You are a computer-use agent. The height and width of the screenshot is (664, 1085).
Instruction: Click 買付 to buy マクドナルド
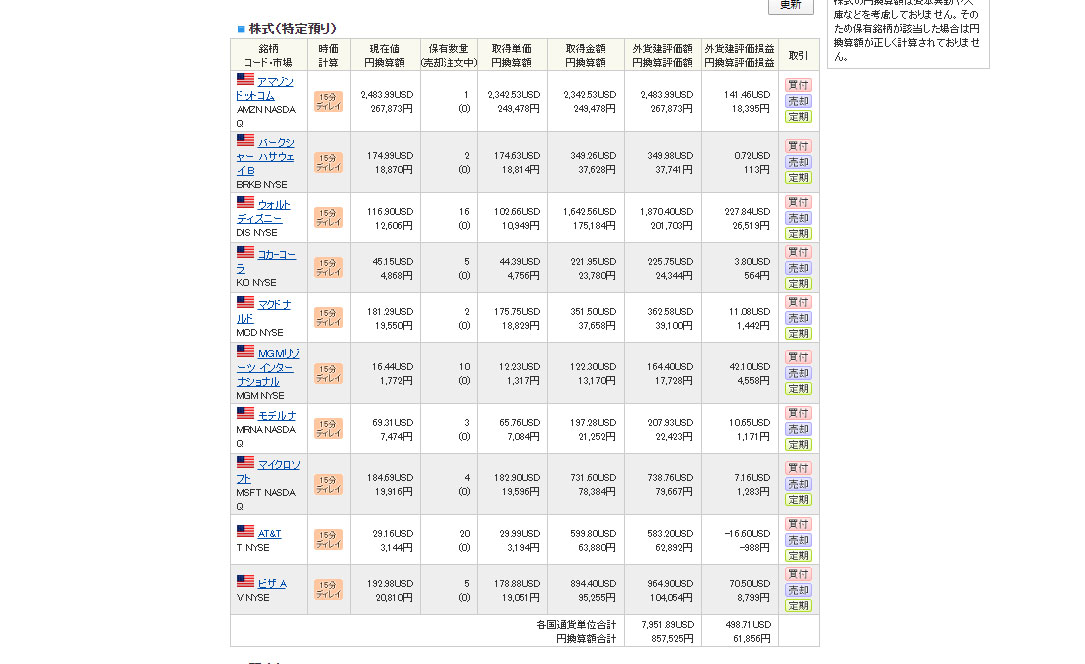coord(798,302)
